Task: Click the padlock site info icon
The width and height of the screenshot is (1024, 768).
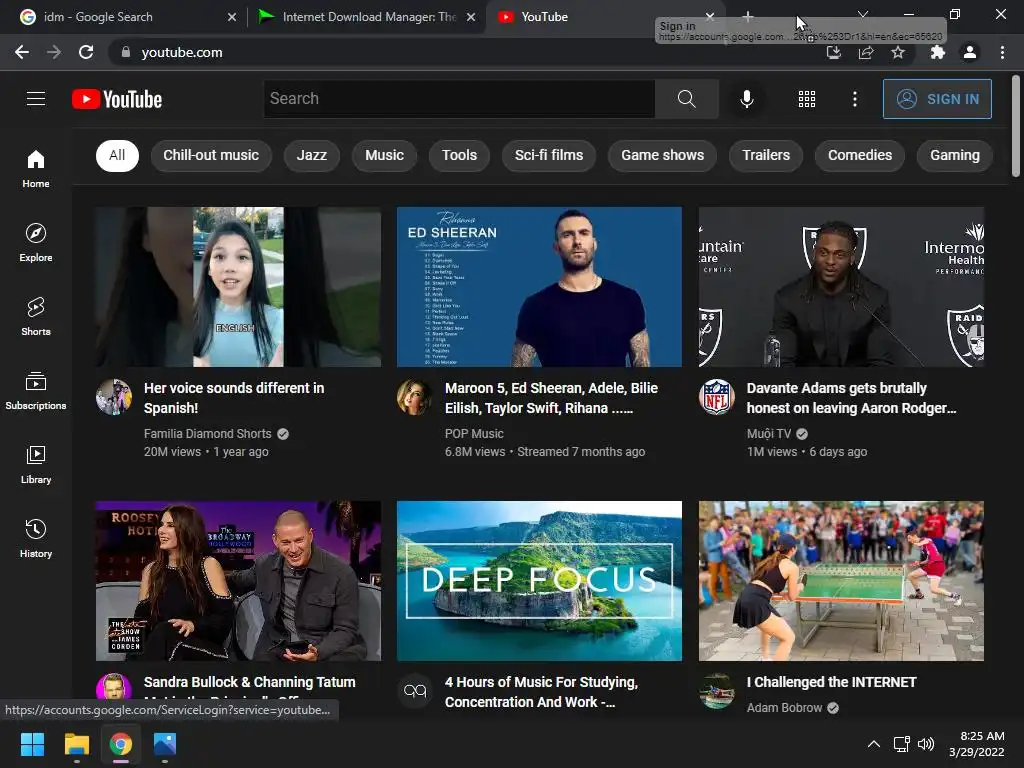Action: point(126,52)
